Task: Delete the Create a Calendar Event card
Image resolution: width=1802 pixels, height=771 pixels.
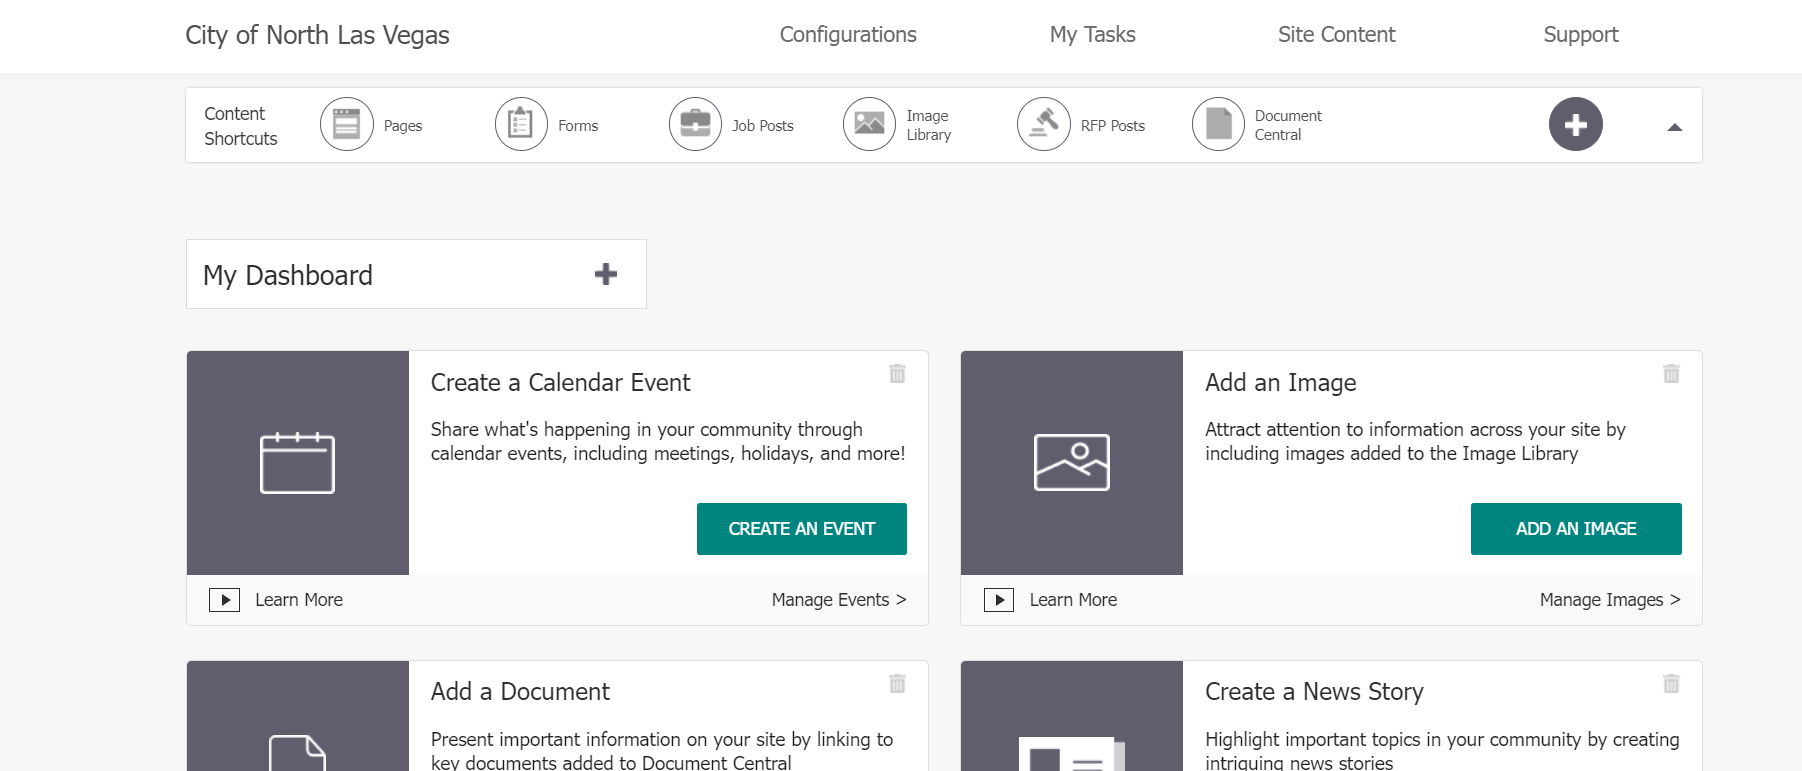Action: tap(897, 374)
